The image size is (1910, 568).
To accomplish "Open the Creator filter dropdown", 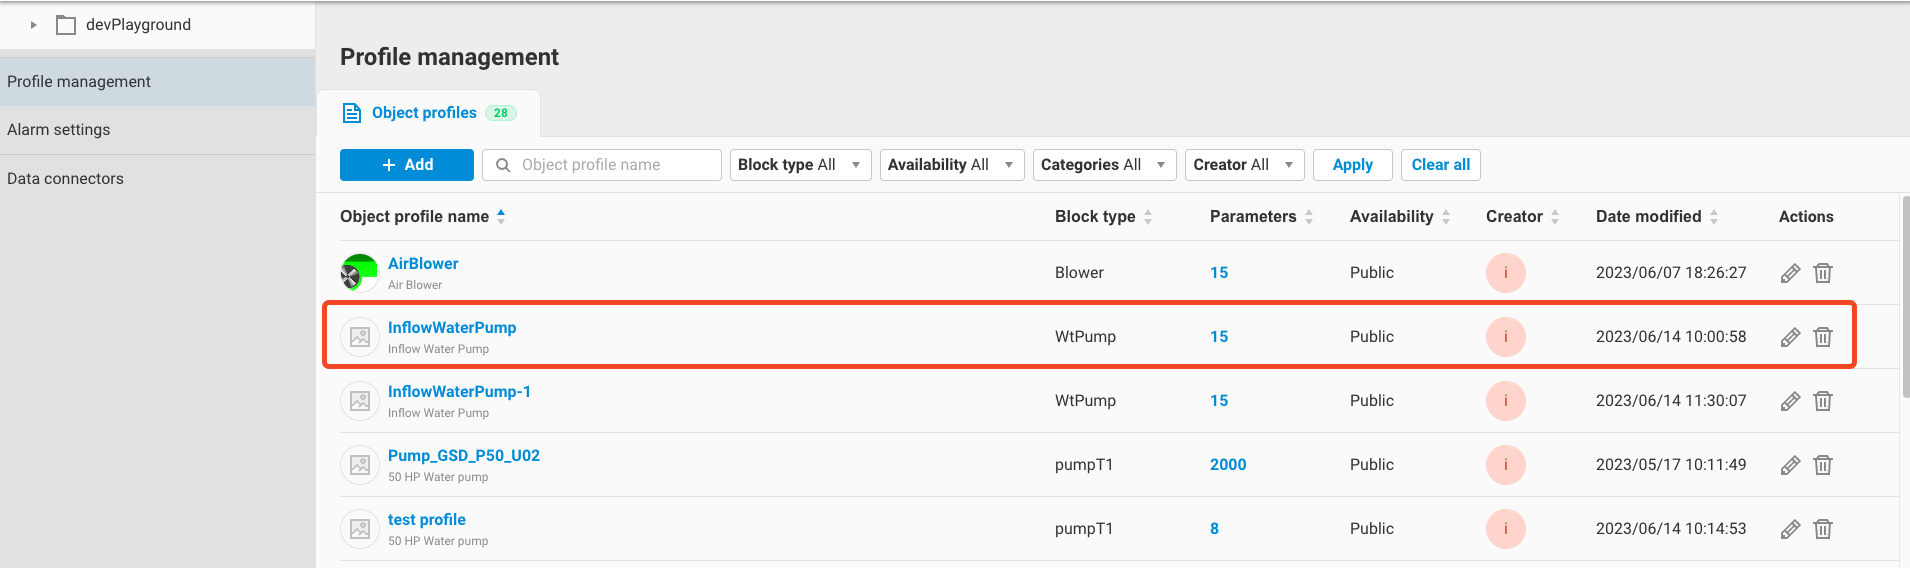I will 1244,165.
